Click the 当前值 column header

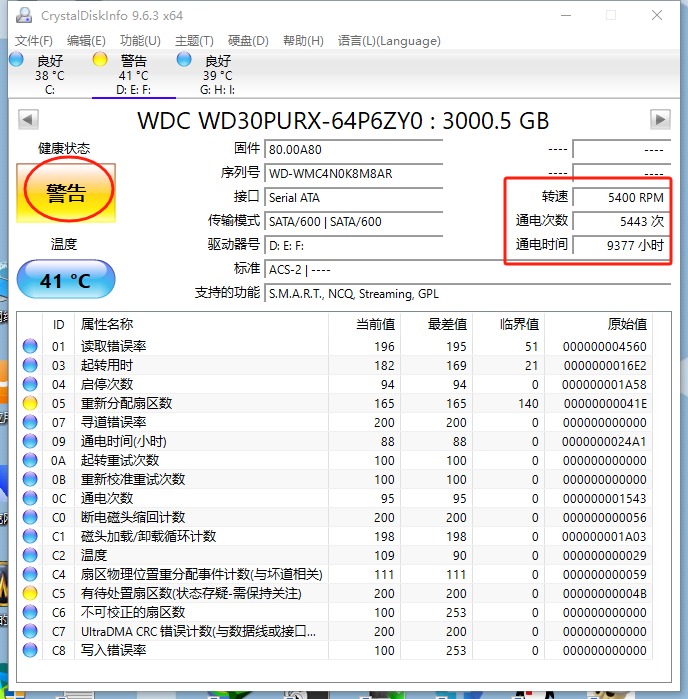point(365,324)
